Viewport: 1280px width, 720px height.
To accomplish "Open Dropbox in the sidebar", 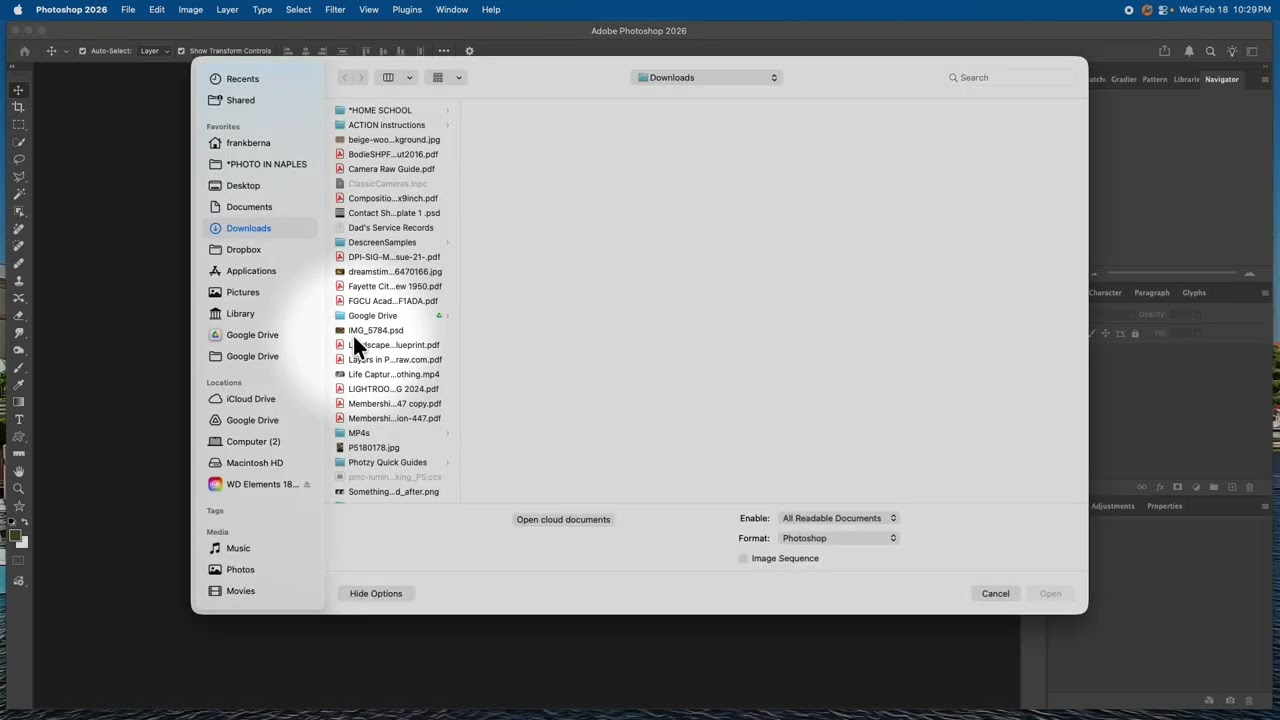I will [243, 250].
